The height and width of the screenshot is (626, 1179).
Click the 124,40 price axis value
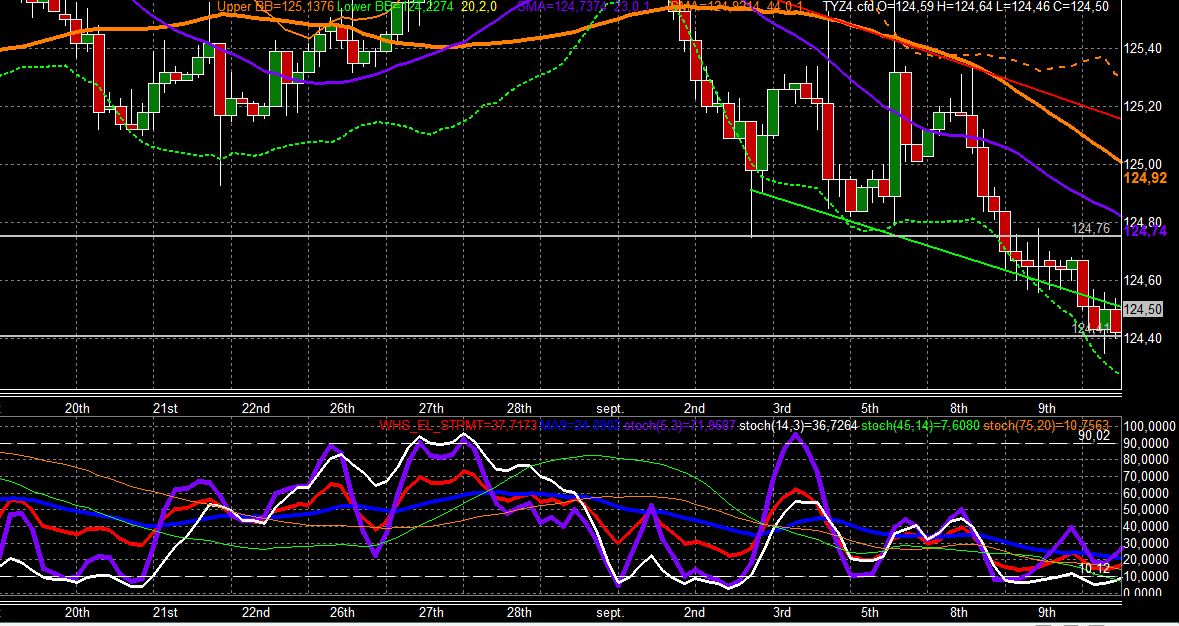pos(1142,337)
